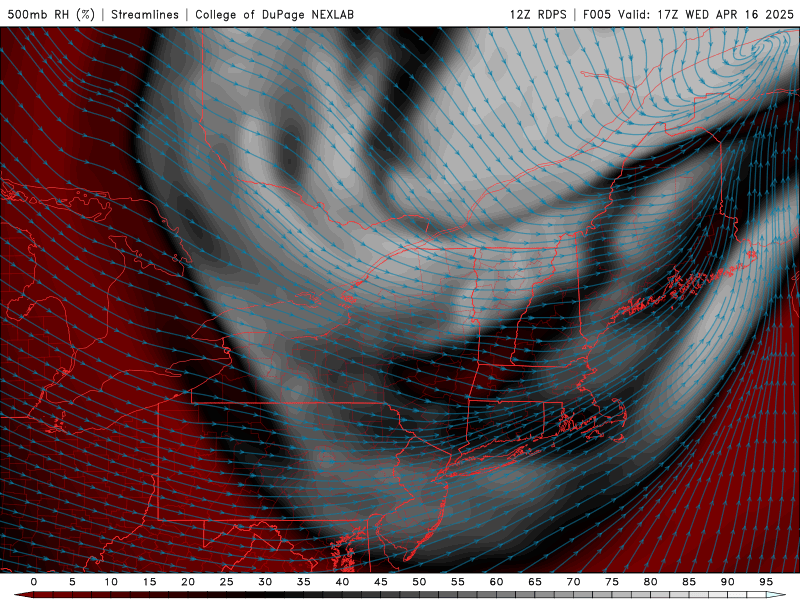Click the colorbar label "80"
The width and height of the screenshot is (800, 600).
(651, 582)
